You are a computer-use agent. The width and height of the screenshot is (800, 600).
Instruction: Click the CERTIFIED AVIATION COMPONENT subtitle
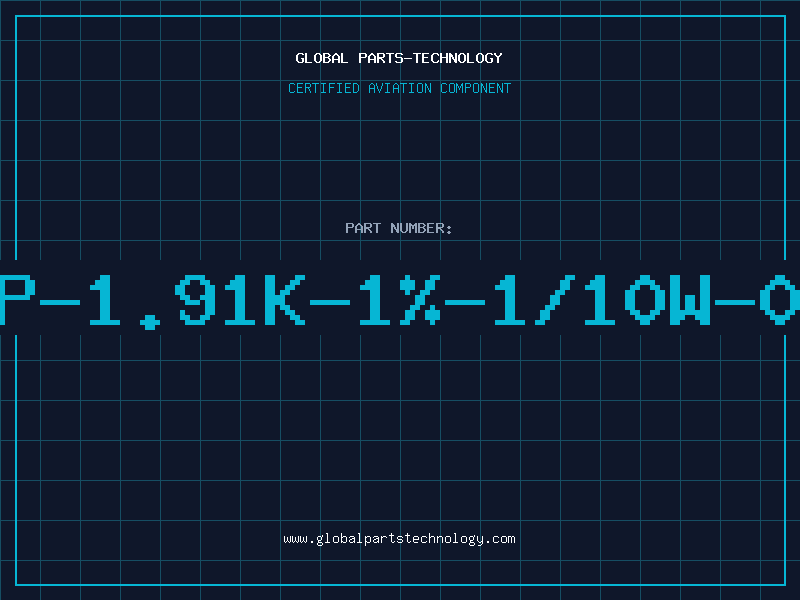[x=399, y=88]
